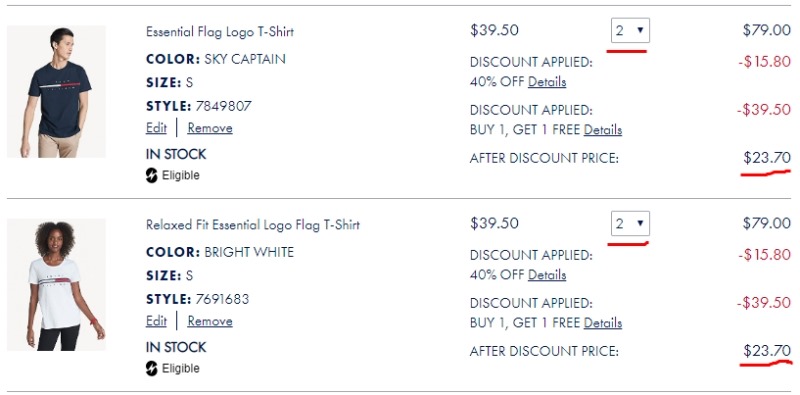View Buy 1 Get 1 Free Details, Bright White shirt
This screenshot has width=800, height=395.
603,323
